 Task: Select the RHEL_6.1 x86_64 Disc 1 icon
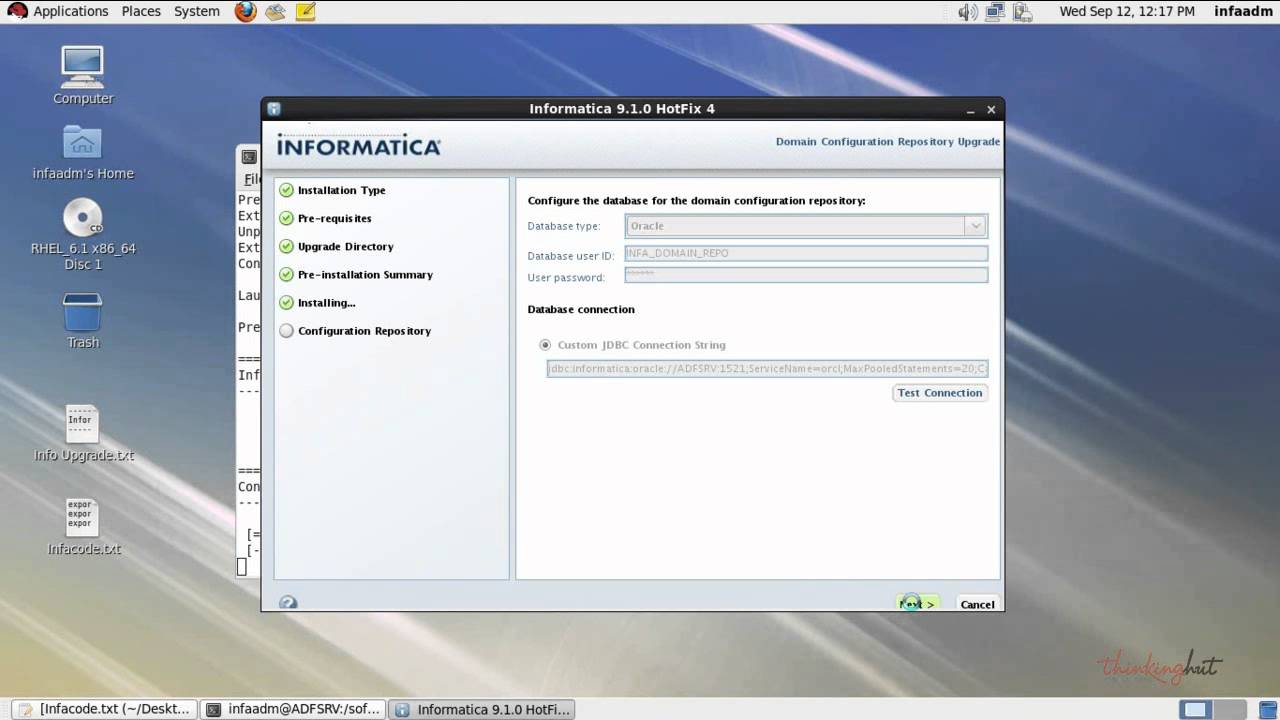(x=83, y=218)
